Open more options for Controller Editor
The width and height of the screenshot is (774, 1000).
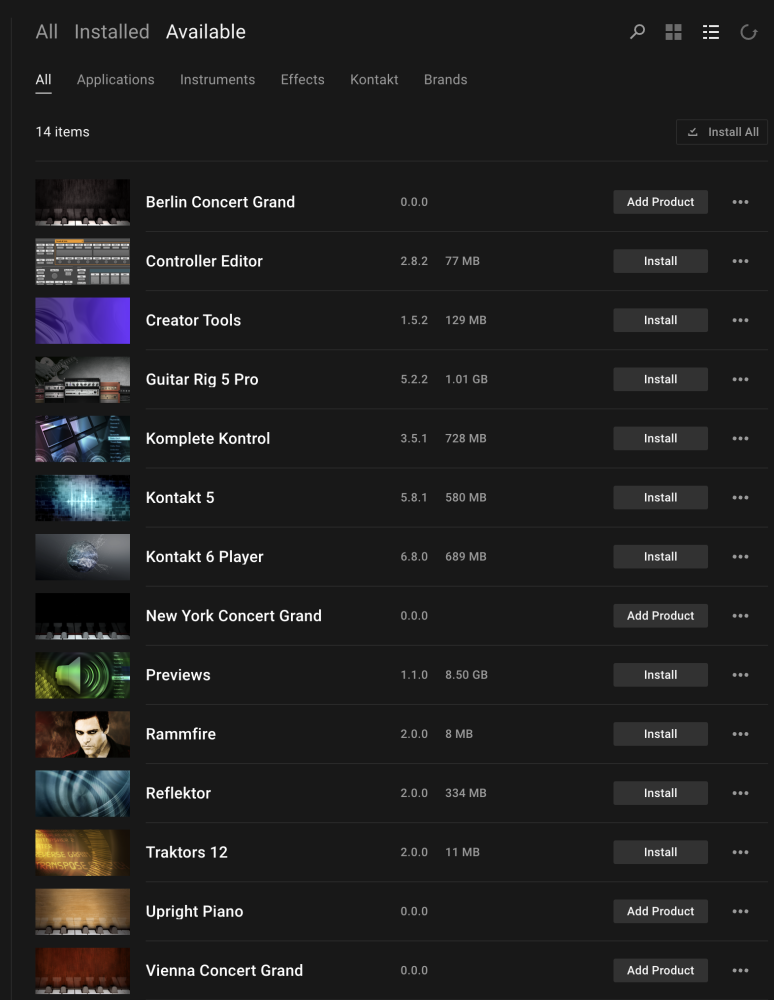click(x=740, y=261)
